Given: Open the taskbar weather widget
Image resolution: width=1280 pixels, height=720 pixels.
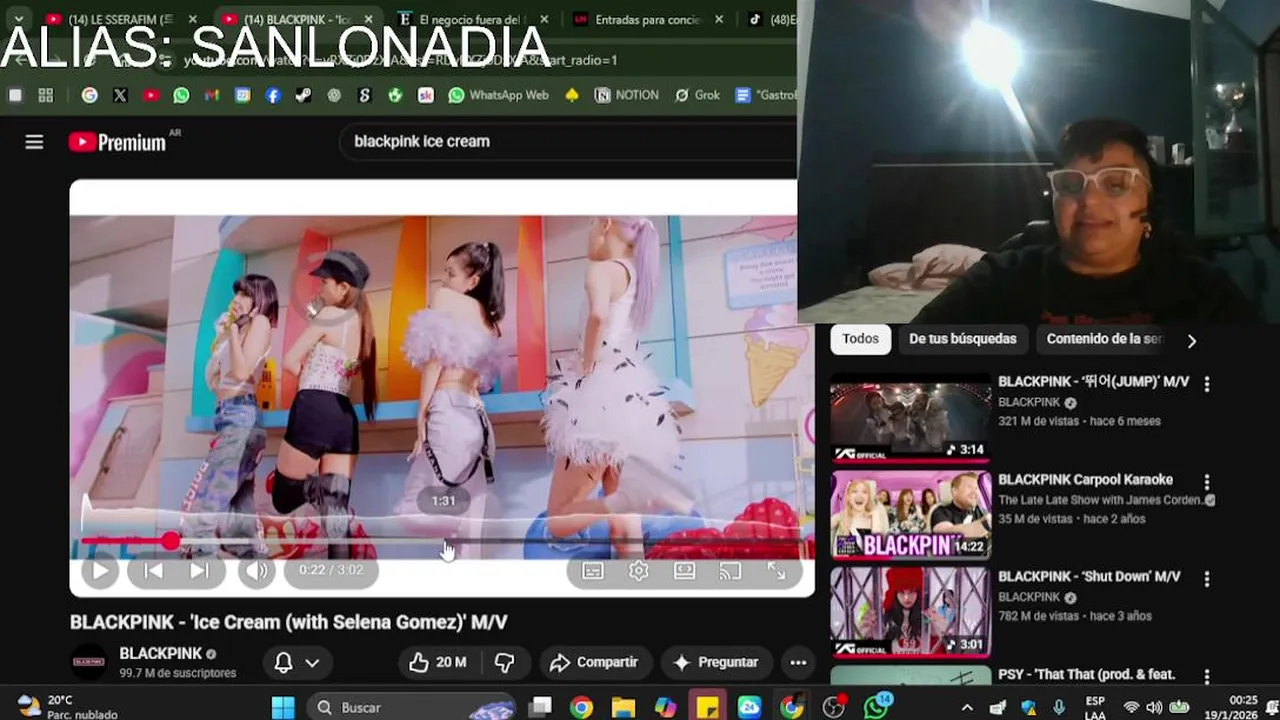Looking at the screenshot, I should point(67,707).
